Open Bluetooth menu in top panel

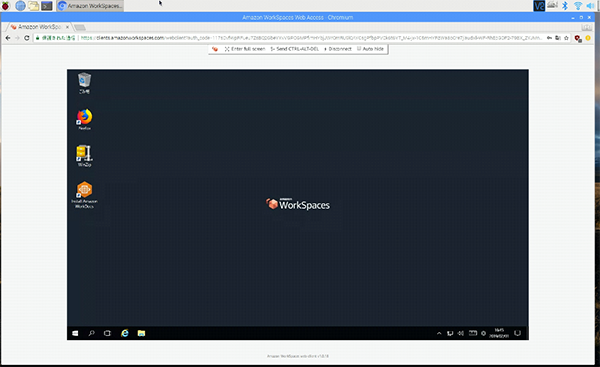(x=565, y=6)
